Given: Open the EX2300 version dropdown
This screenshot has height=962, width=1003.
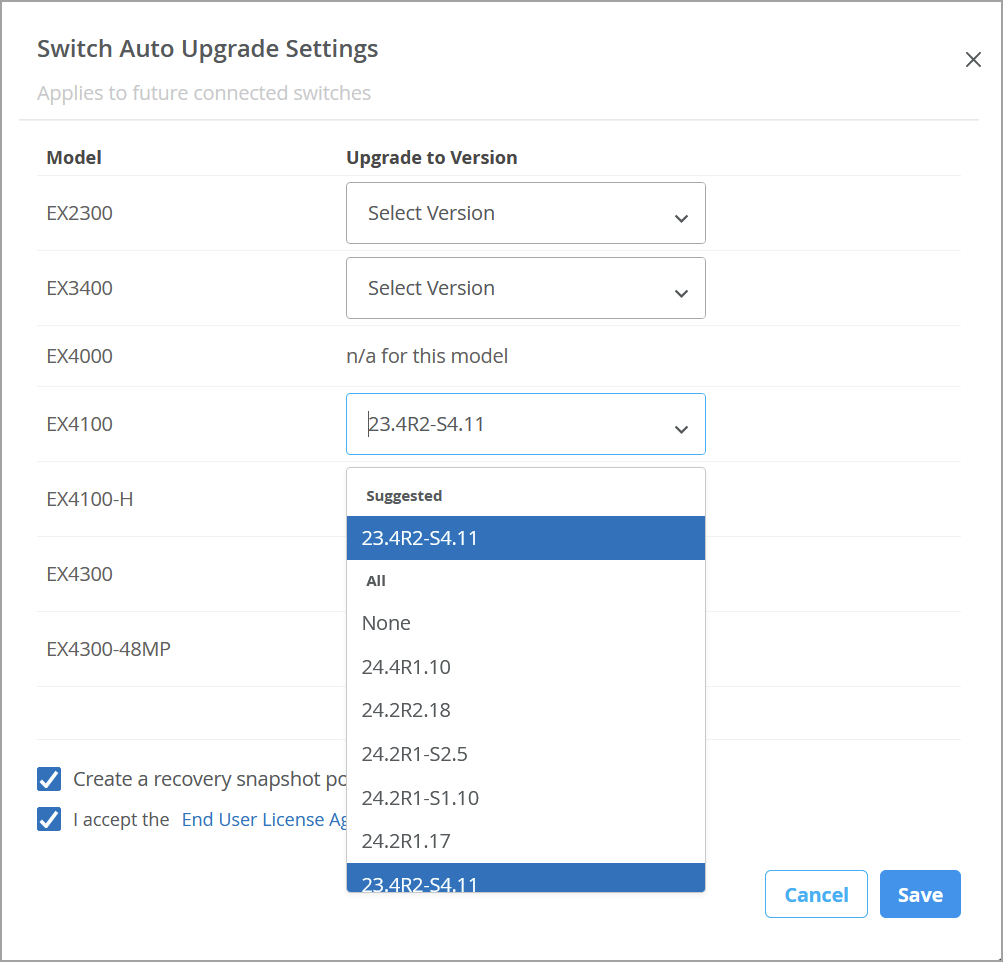Looking at the screenshot, I should click(525, 213).
